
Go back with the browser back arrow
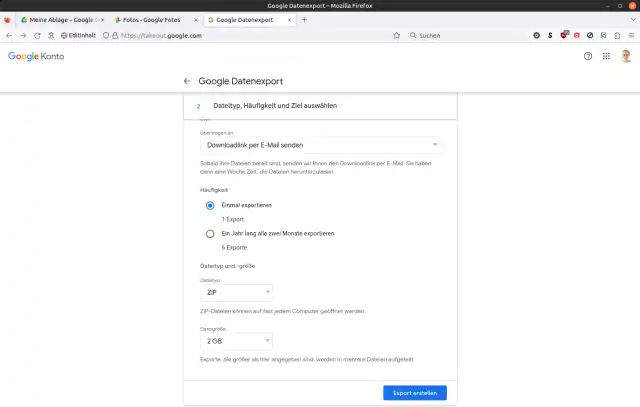click(x=9, y=36)
